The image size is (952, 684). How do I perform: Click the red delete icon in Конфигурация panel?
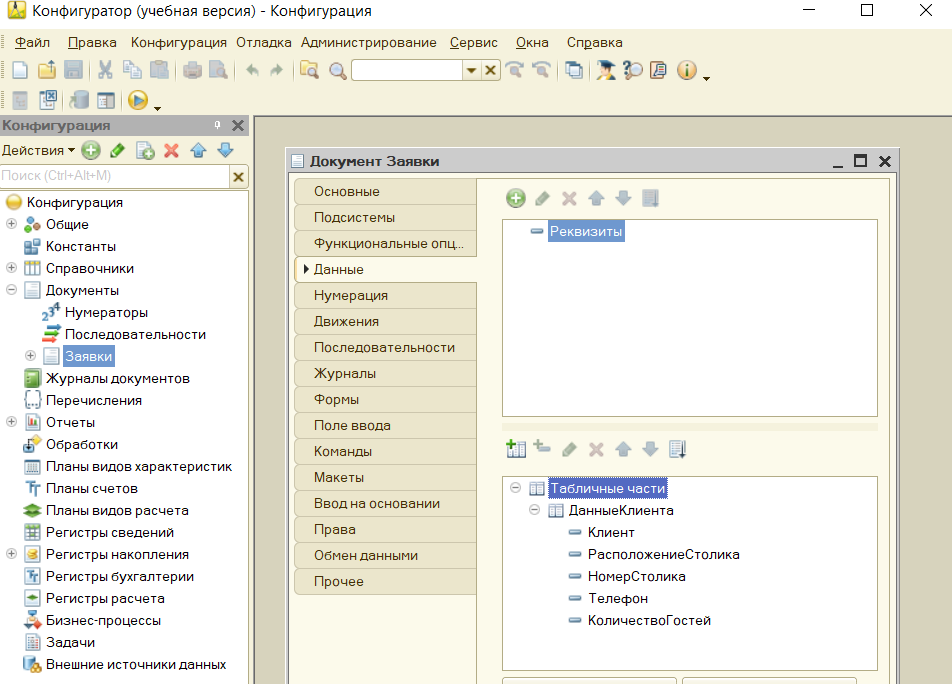click(x=171, y=150)
